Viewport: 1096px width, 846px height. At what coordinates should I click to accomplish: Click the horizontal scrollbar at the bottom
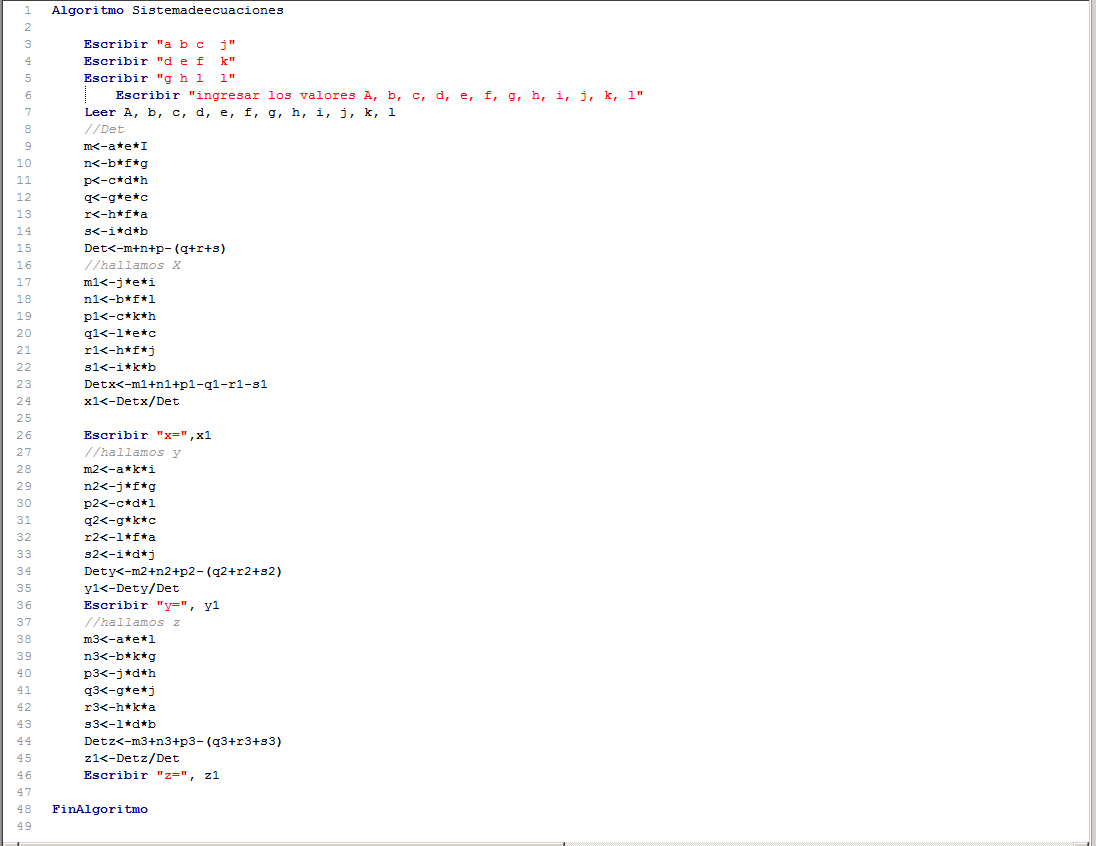548,841
